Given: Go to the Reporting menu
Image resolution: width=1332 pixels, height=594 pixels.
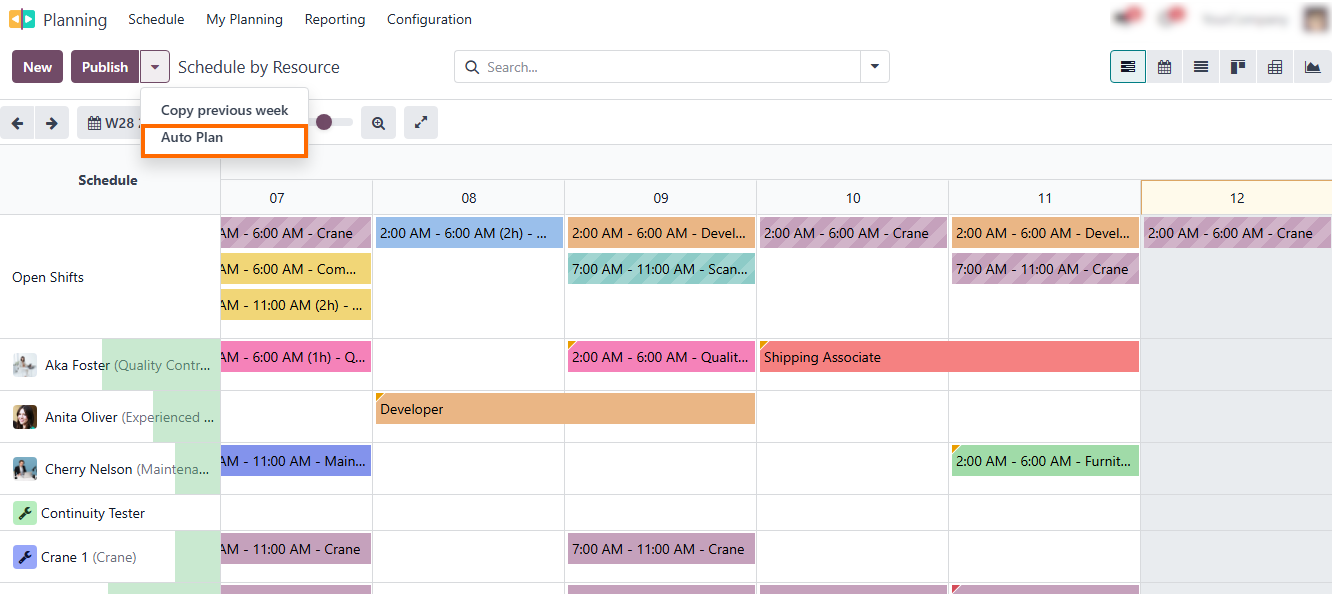Looking at the screenshot, I should (334, 19).
